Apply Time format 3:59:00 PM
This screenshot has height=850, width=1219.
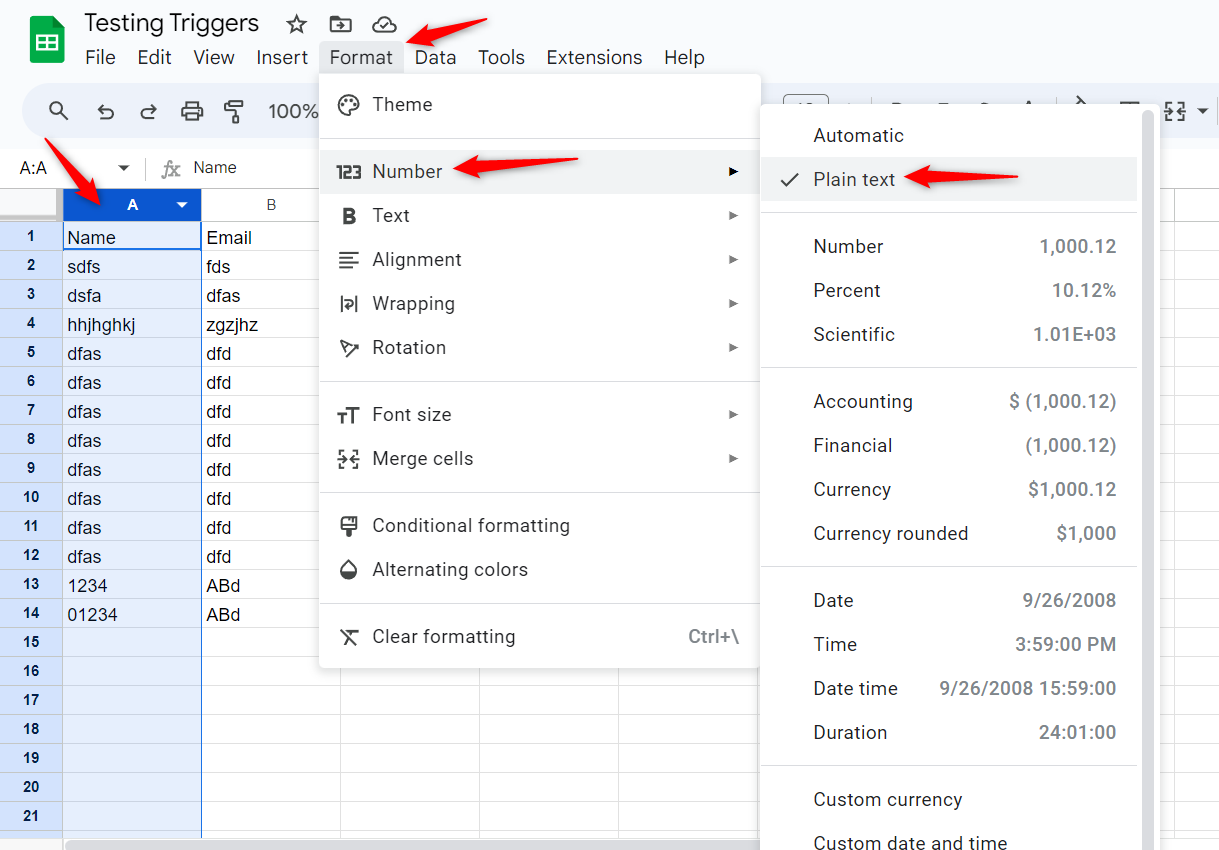click(x=949, y=645)
